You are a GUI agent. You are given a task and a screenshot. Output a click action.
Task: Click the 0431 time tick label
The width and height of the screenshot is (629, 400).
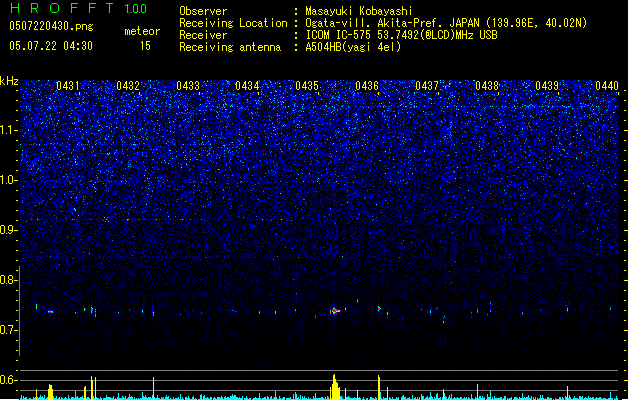[67, 86]
